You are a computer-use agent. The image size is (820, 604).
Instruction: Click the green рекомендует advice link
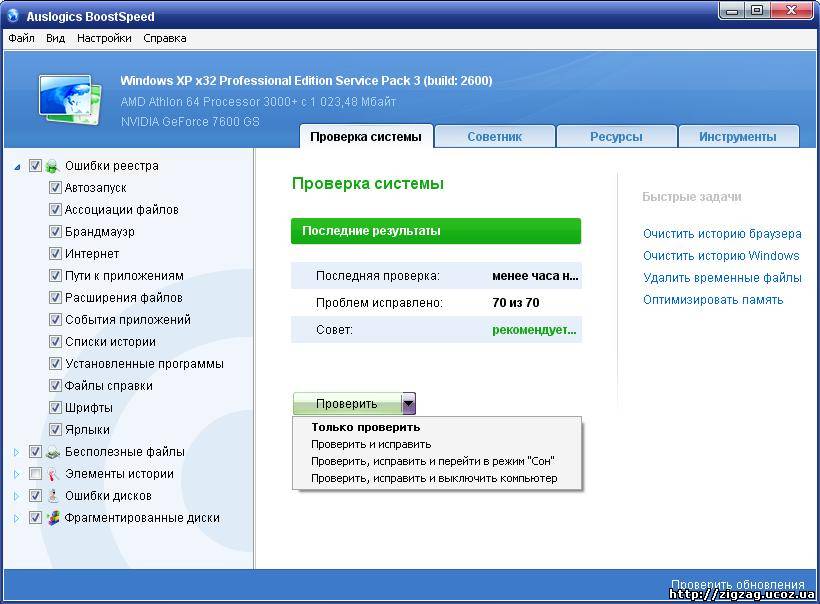tap(534, 330)
